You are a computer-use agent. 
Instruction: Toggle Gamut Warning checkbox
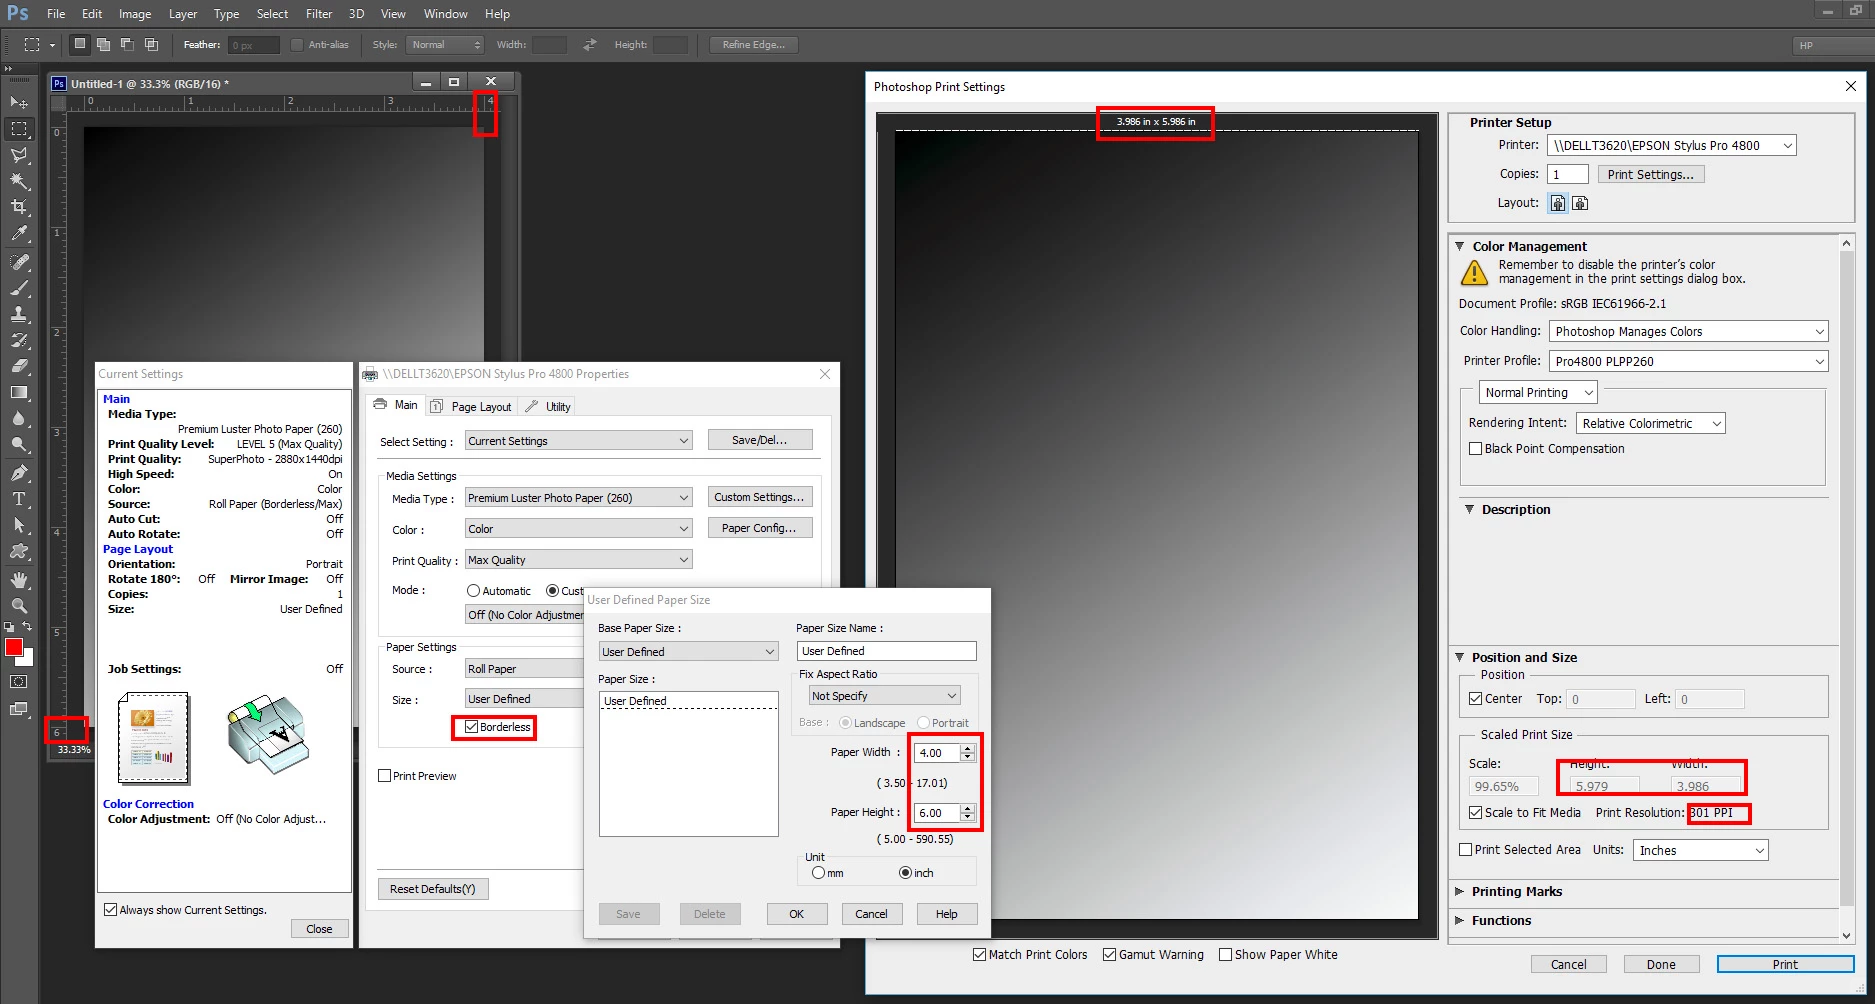1109,955
